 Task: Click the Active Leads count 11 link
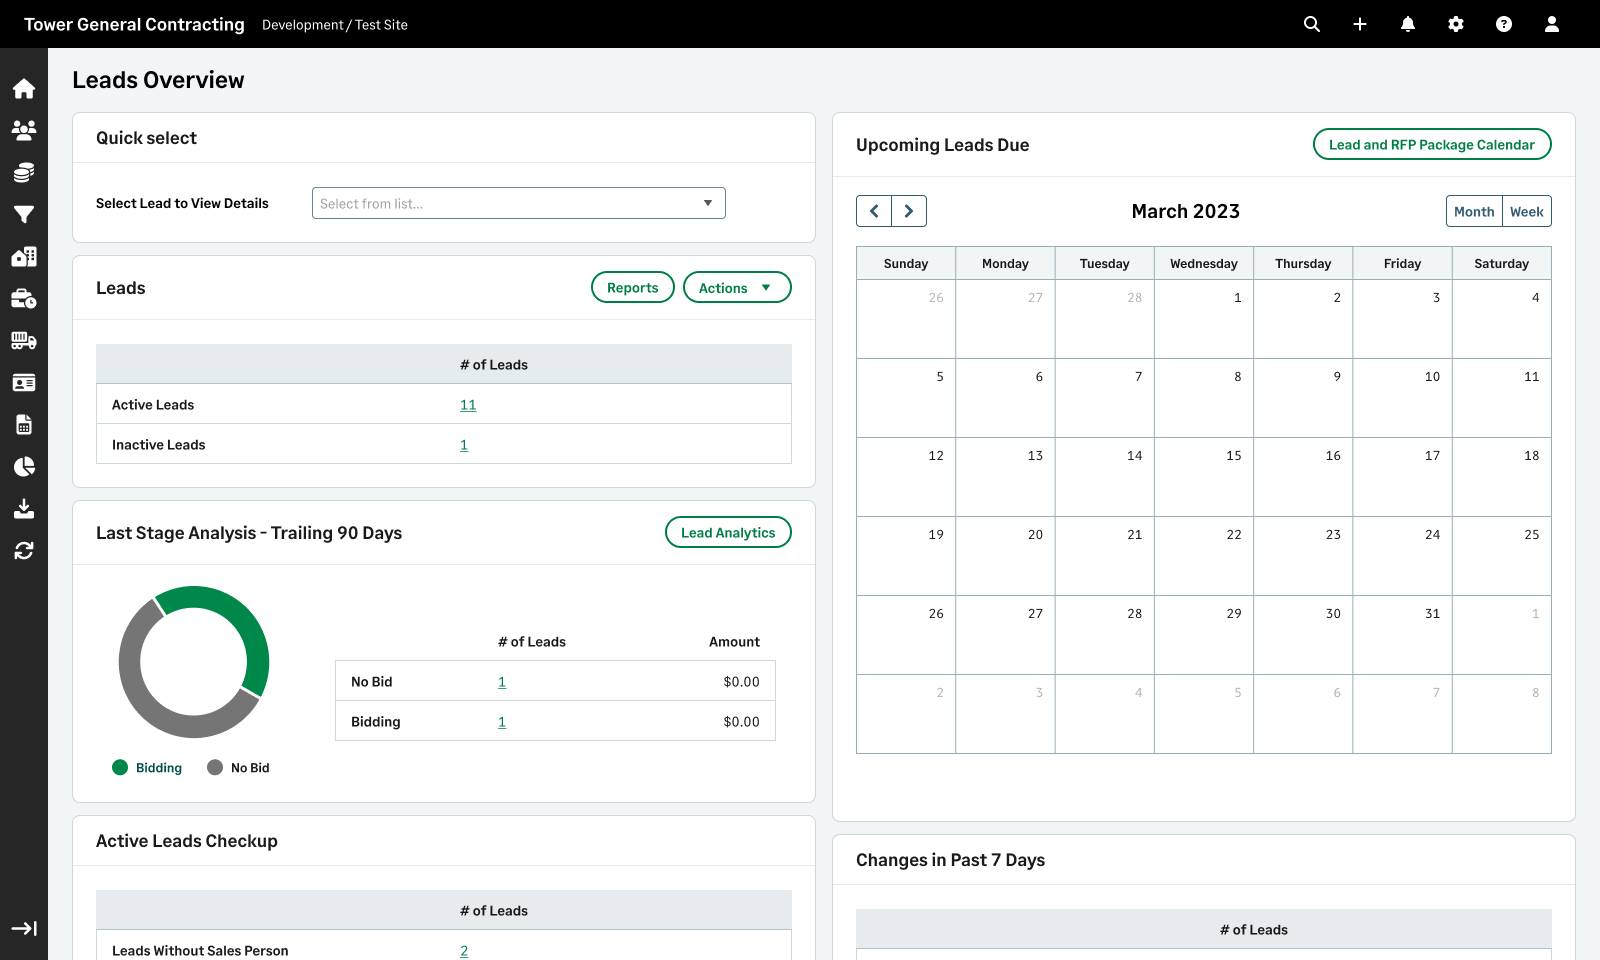(468, 405)
